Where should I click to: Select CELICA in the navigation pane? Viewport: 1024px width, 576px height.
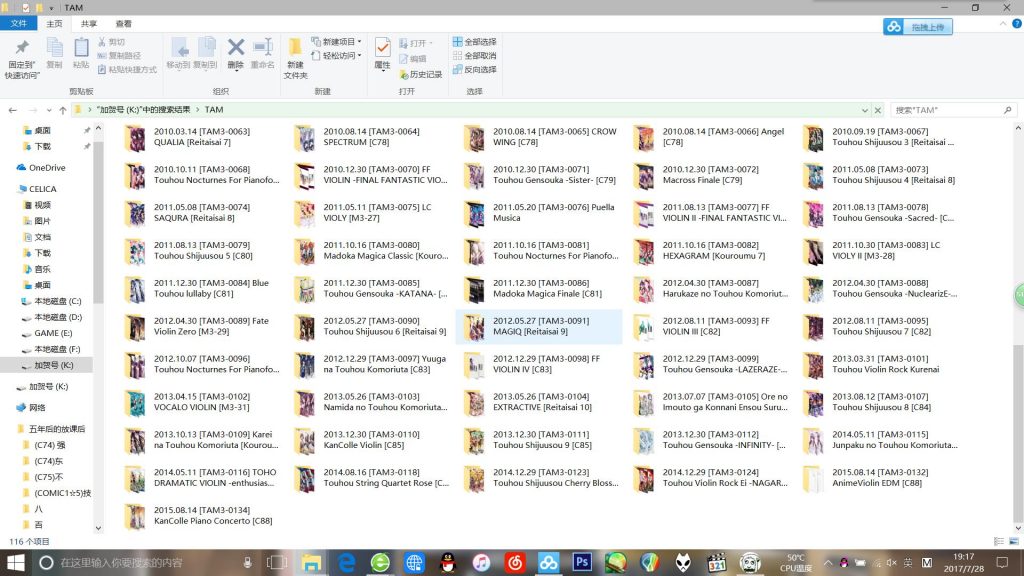(42, 189)
